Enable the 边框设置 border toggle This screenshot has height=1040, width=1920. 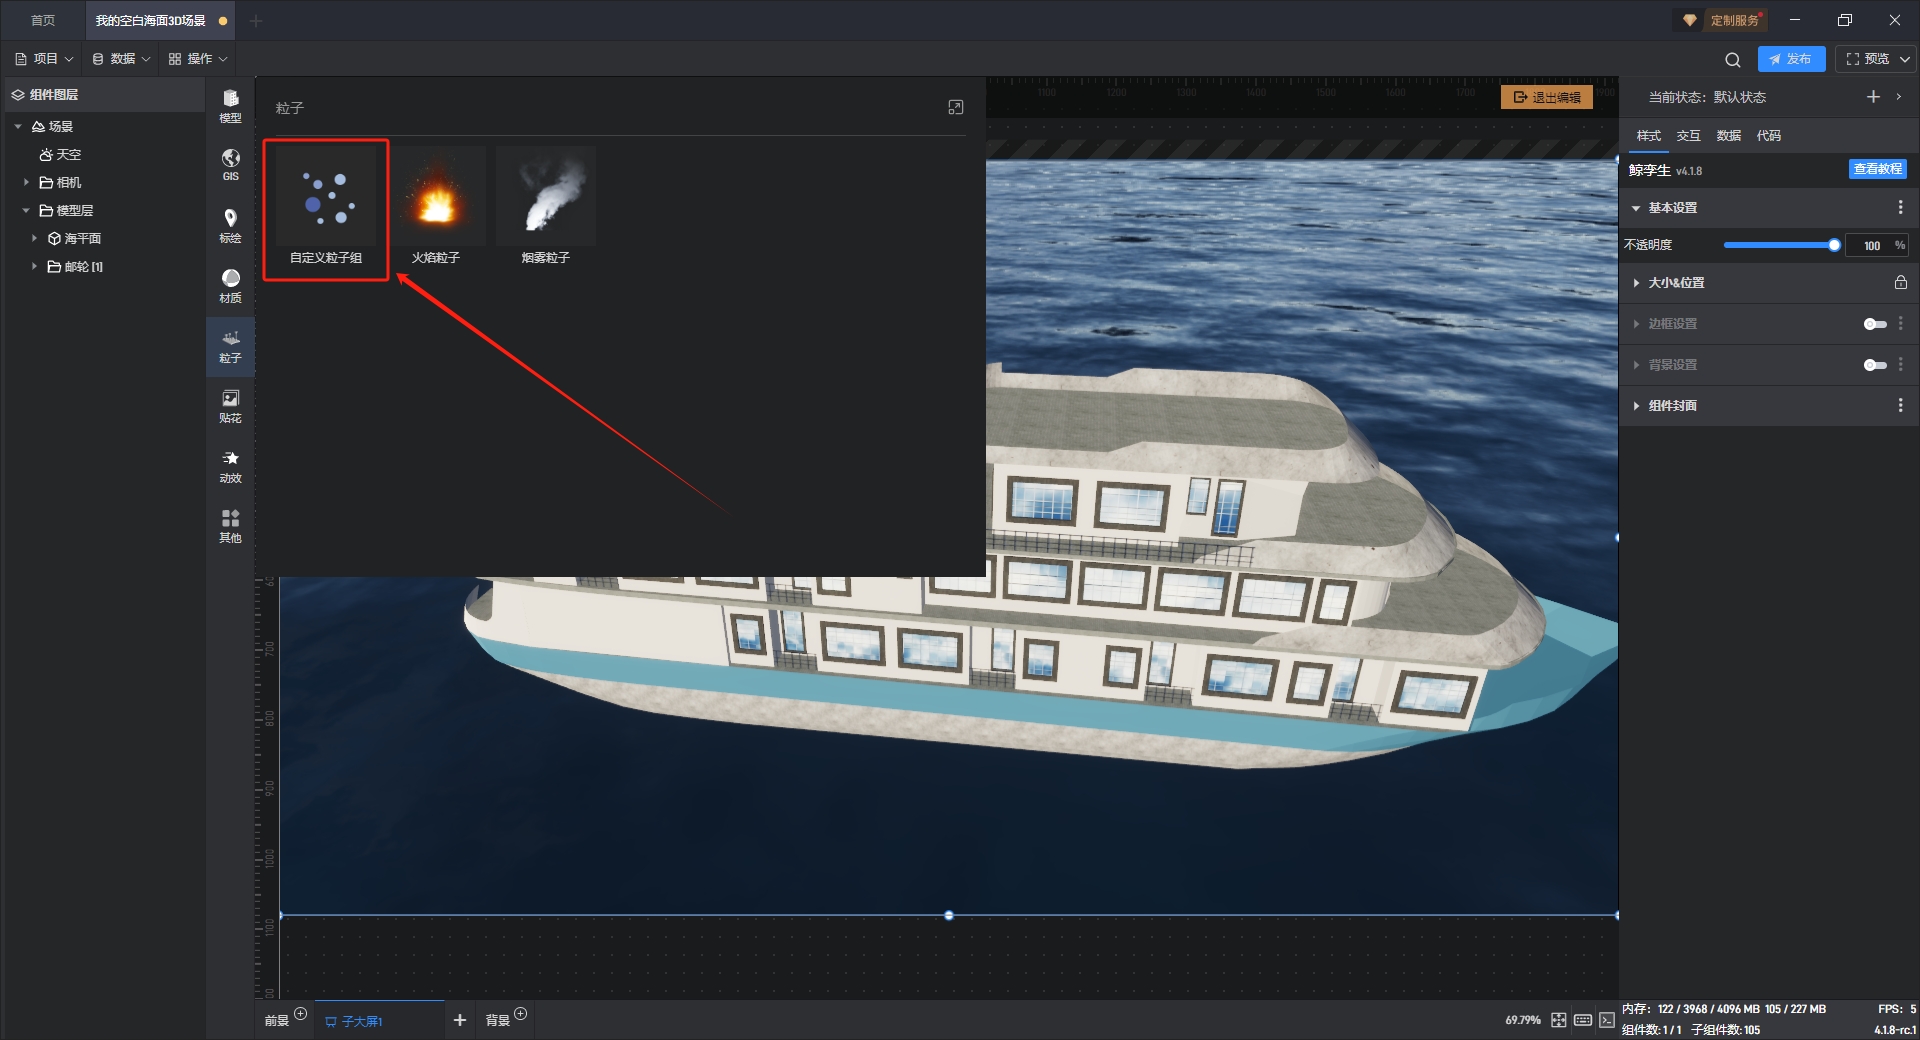tap(1875, 324)
